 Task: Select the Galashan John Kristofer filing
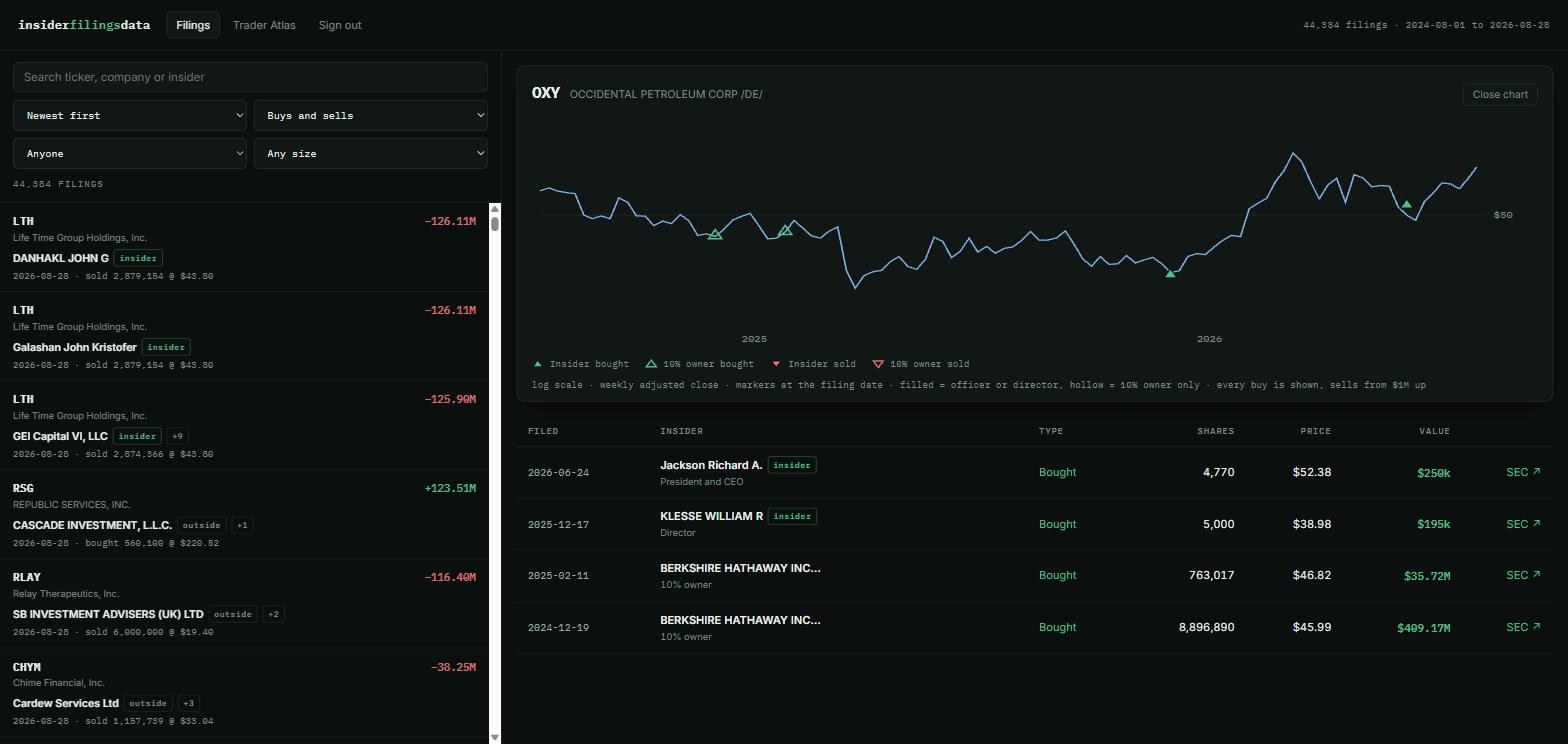(x=244, y=336)
